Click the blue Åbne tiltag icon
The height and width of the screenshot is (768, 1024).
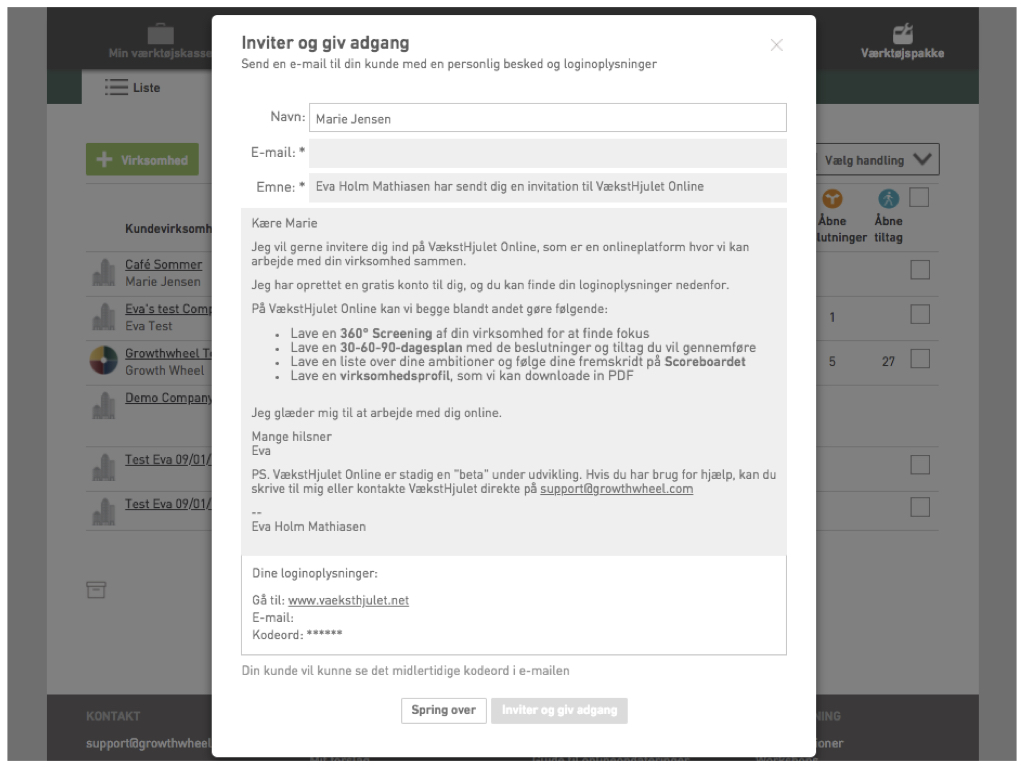point(888,199)
